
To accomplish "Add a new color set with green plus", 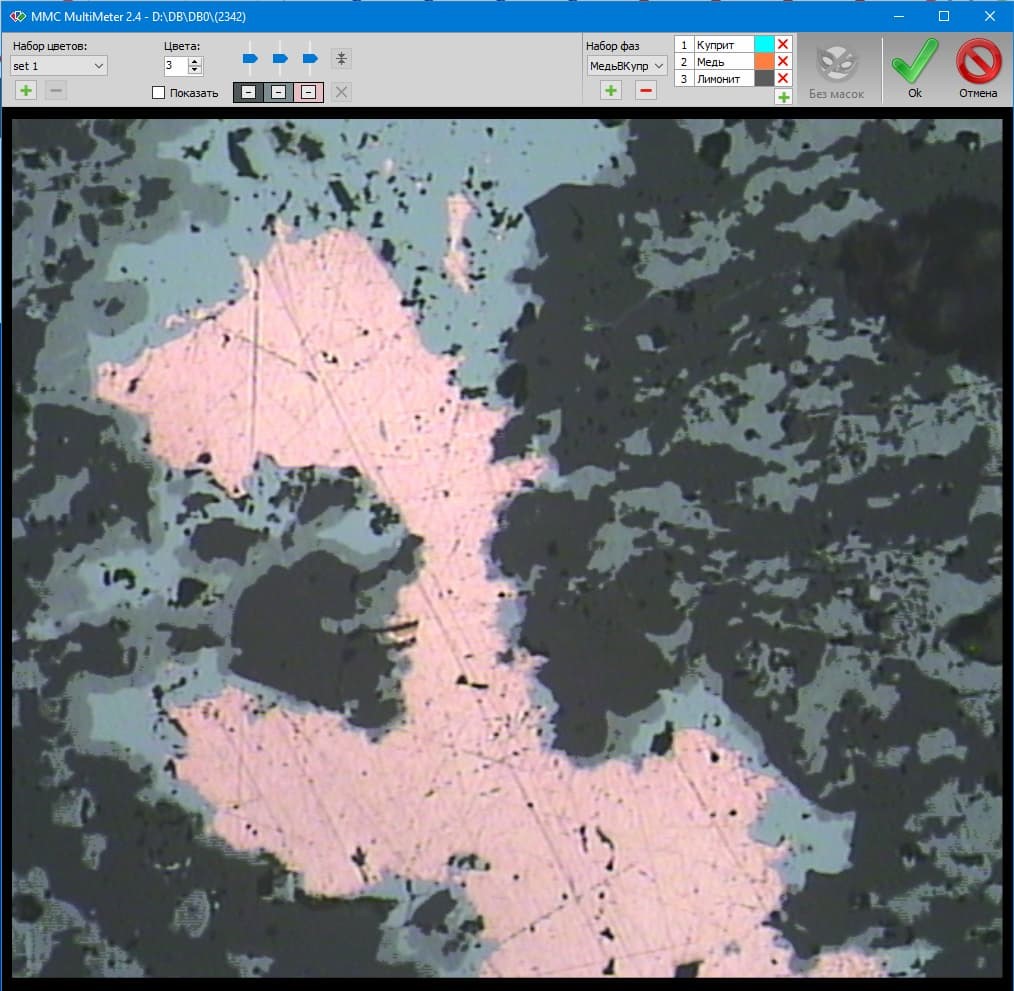I will tap(26, 91).
